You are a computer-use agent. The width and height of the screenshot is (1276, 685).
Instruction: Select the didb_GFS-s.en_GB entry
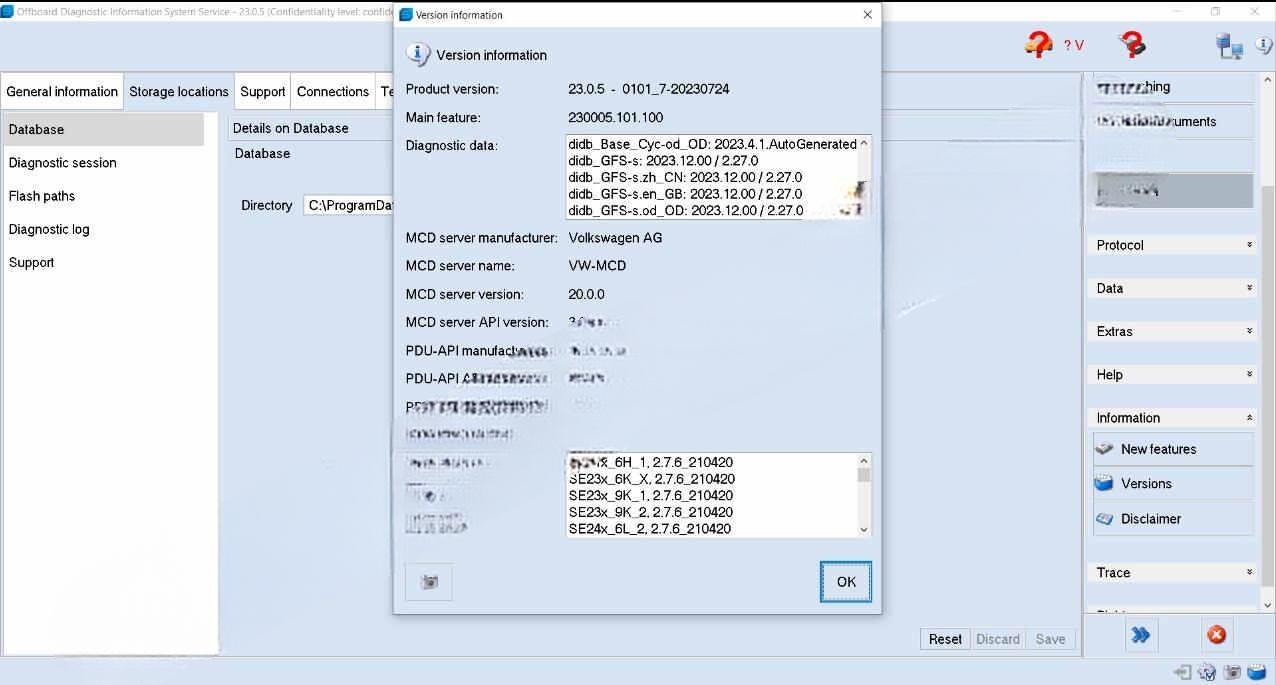point(685,194)
